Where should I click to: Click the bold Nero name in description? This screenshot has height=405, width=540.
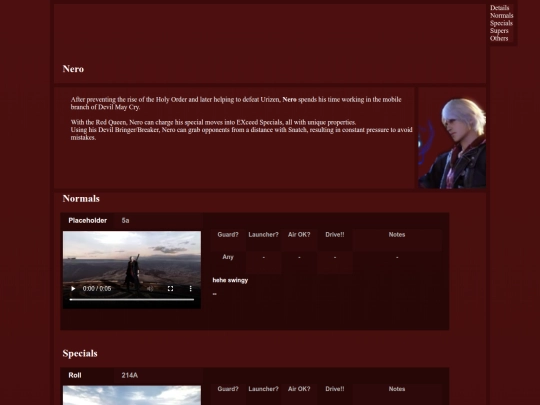[x=289, y=100]
